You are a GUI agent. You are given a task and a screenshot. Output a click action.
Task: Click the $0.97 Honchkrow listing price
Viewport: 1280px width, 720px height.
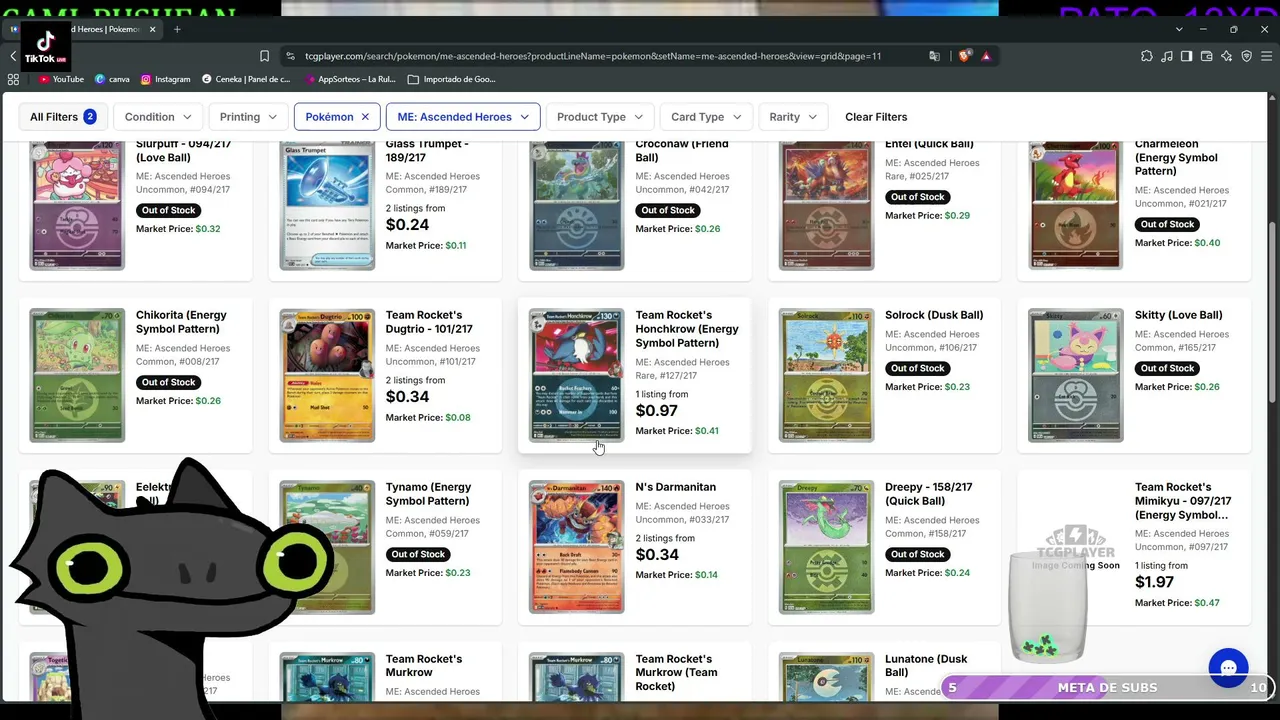tap(657, 411)
